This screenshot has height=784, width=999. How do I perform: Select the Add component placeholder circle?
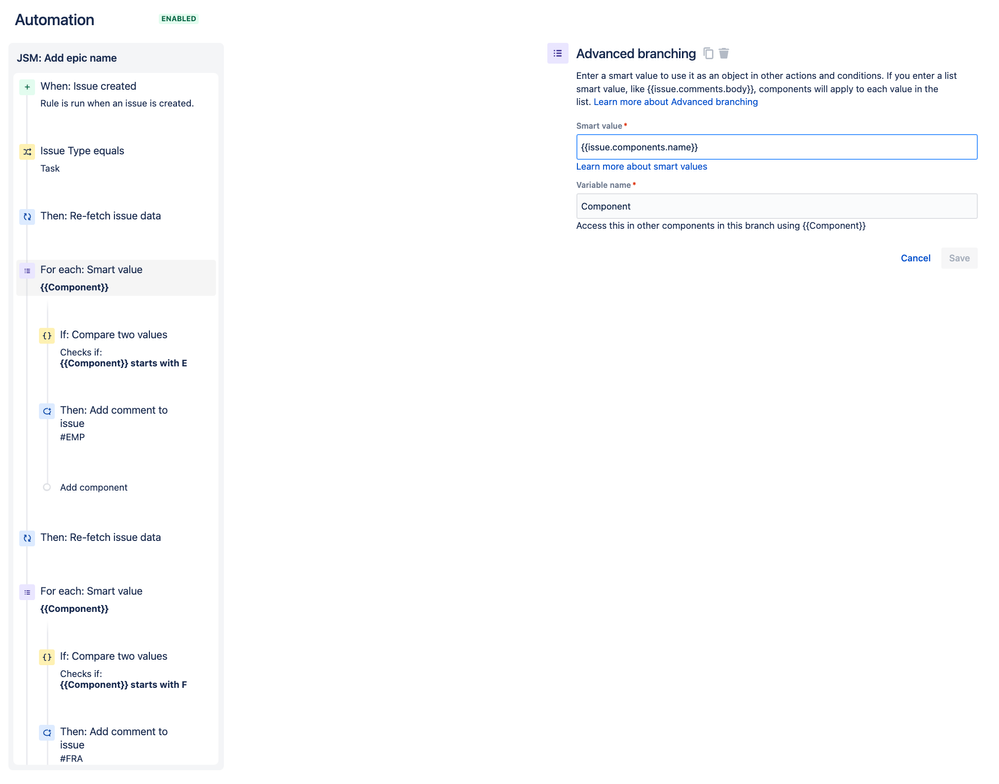click(x=47, y=488)
